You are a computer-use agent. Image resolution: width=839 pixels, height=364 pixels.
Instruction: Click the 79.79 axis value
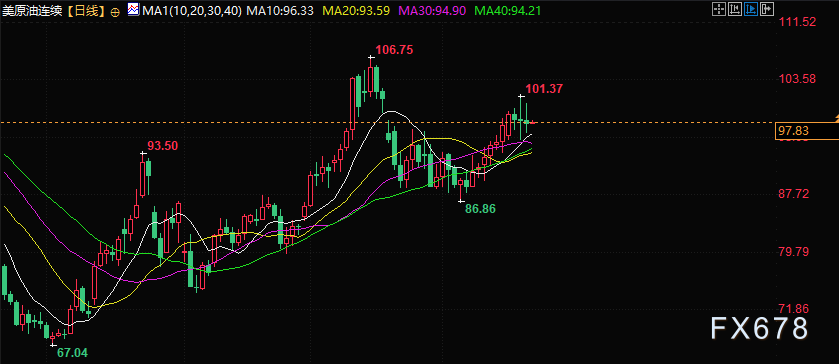click(x=794, y=251)
